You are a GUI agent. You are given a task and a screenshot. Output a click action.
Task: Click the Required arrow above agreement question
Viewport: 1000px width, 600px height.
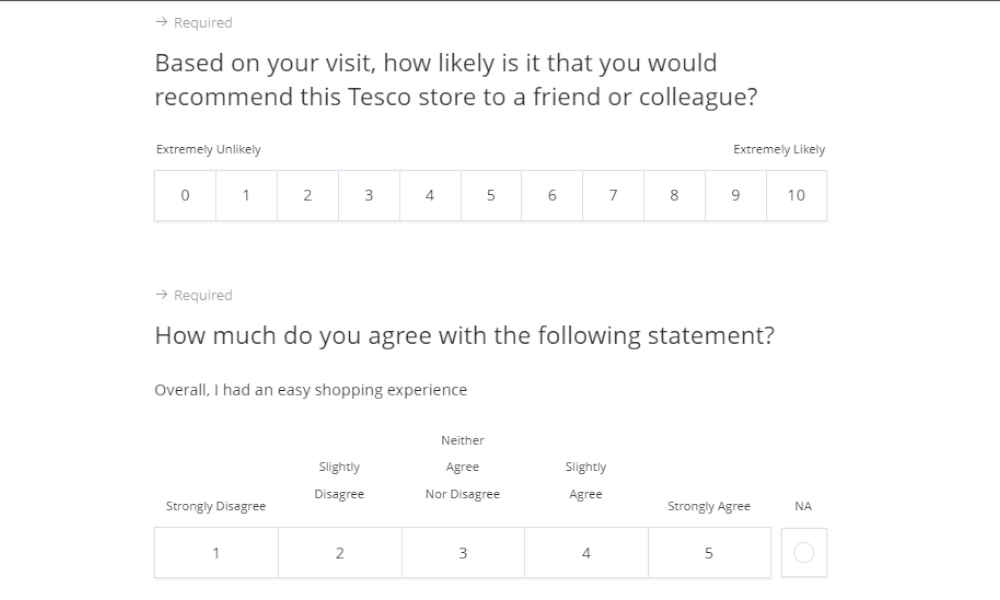[x=161, y=295]
